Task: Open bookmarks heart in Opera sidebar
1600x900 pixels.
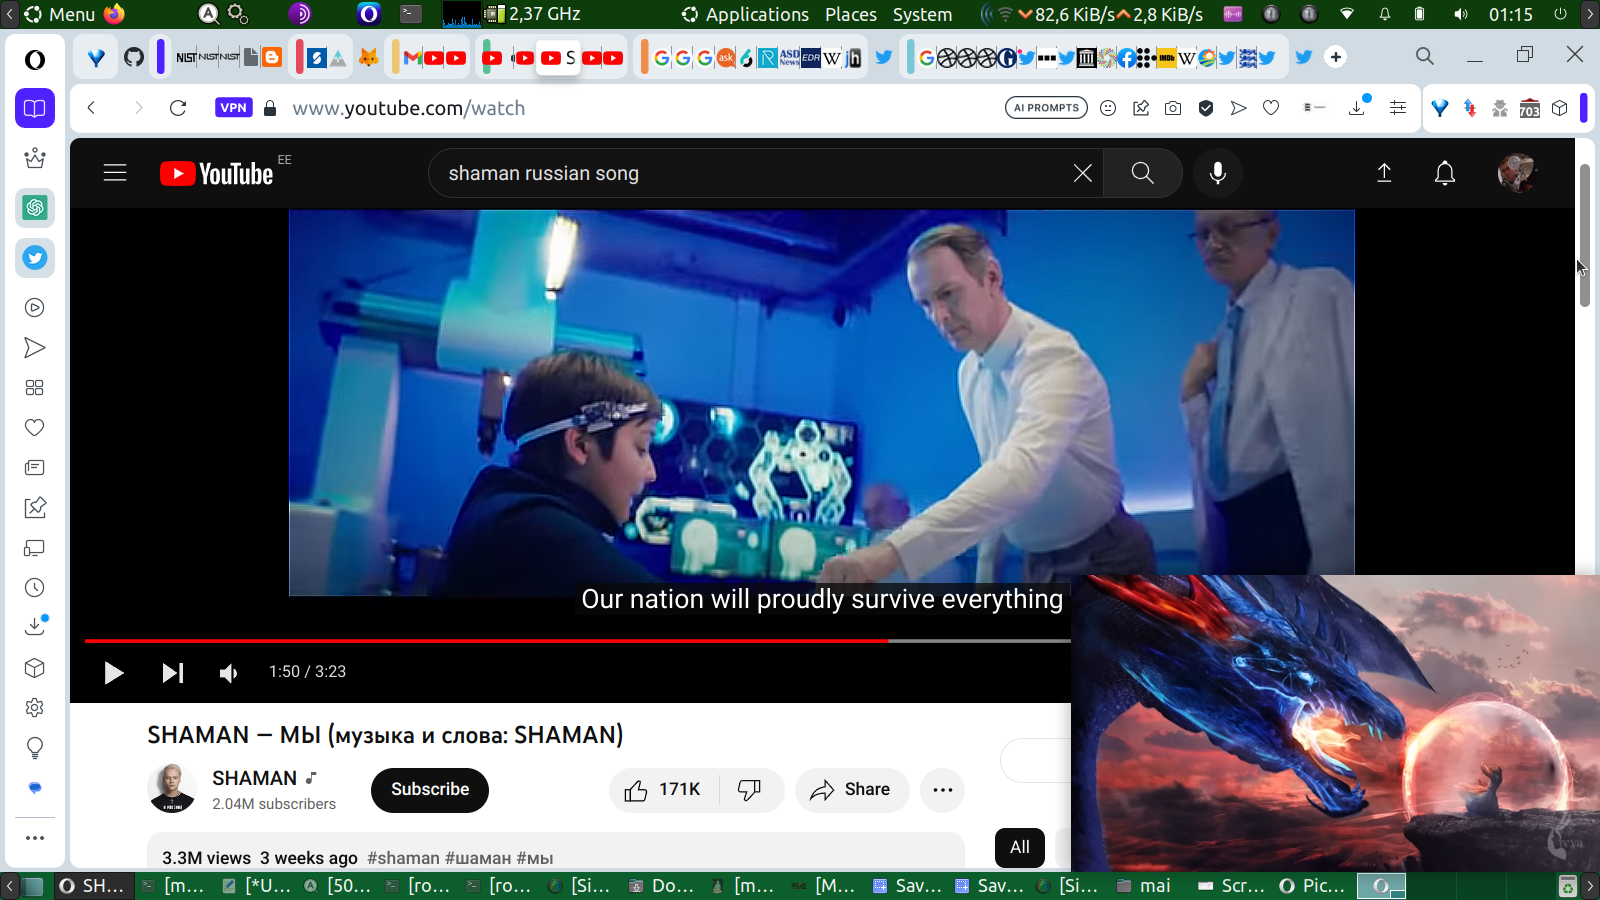Action: pos(35,428)
